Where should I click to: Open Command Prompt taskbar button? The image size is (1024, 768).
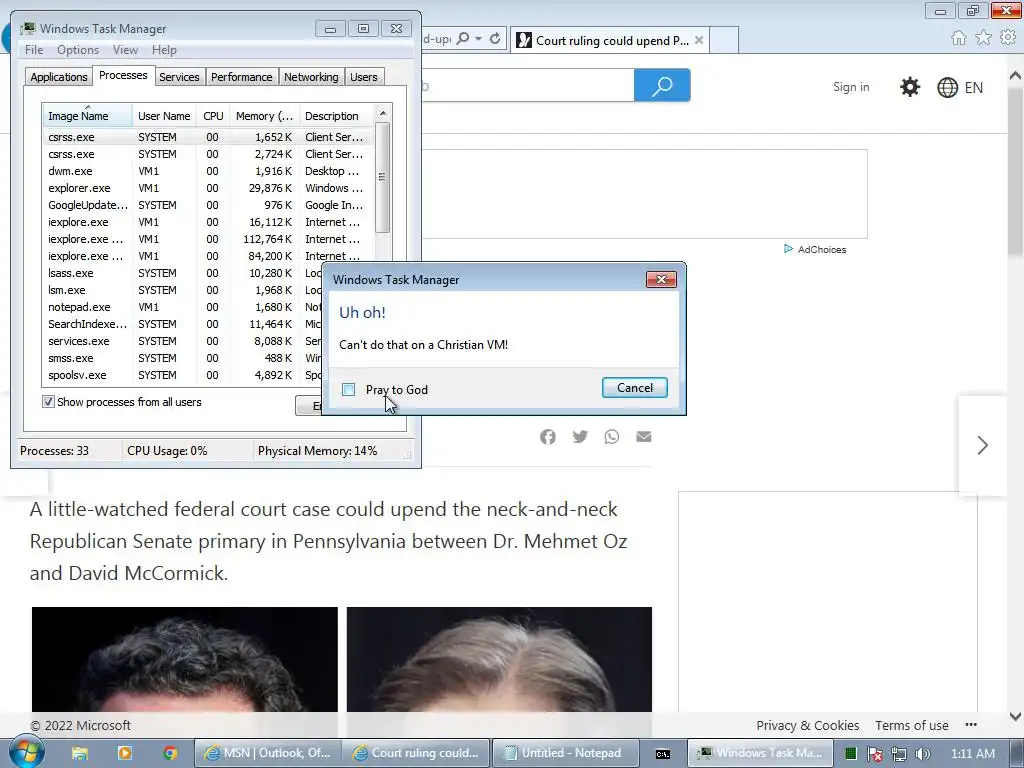coord(662,753)
